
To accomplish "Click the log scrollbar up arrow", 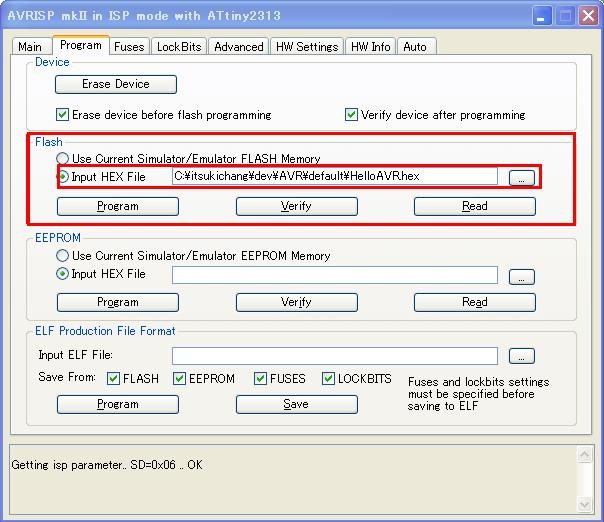I will [x=584, y=455].
